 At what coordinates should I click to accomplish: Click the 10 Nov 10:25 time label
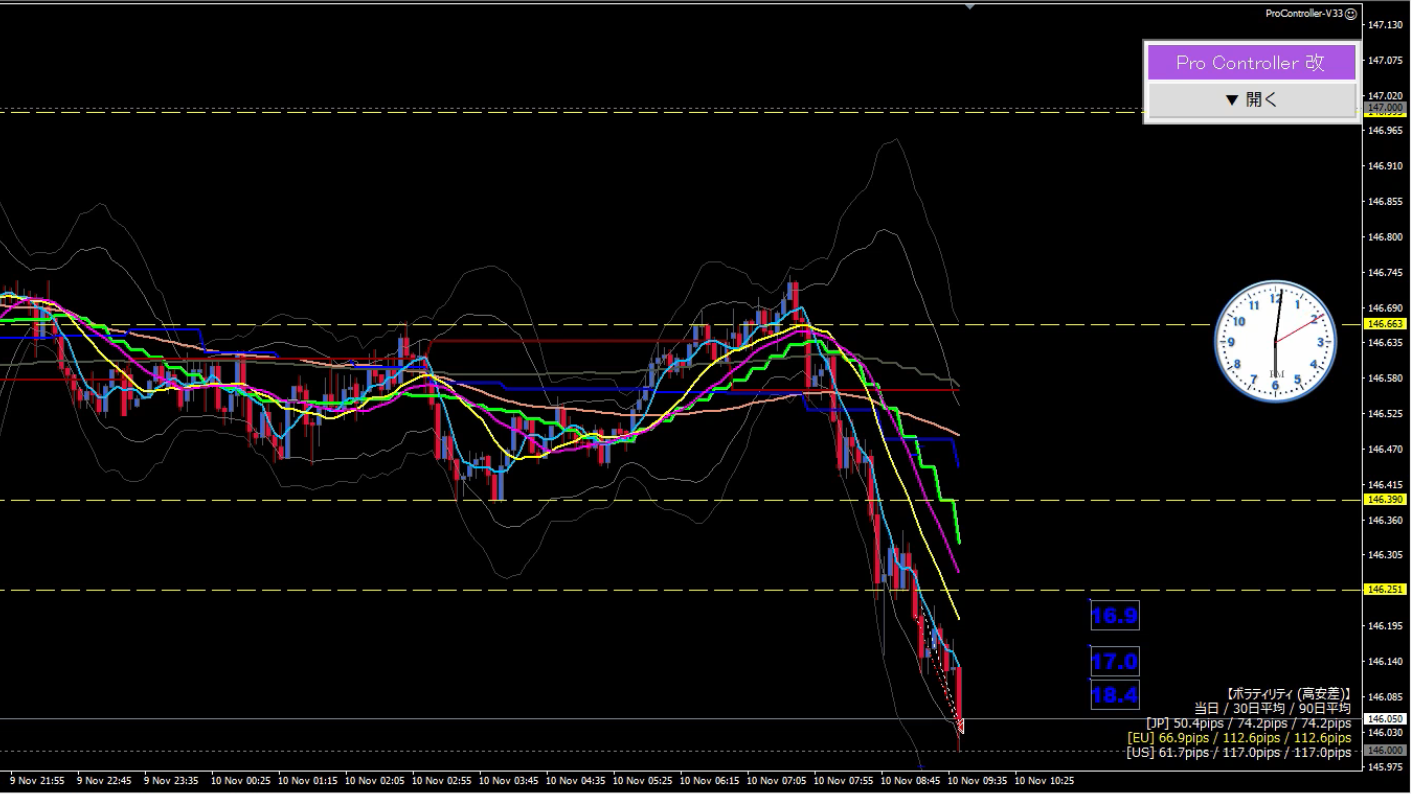pyautogui.click(x=1044, y=780)
